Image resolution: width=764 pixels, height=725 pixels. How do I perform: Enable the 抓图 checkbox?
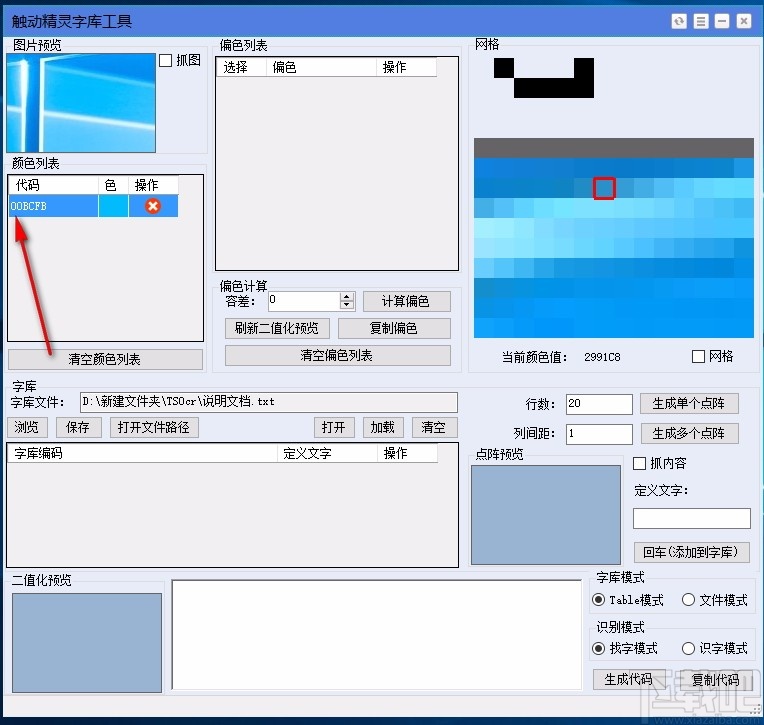[165, 60]
